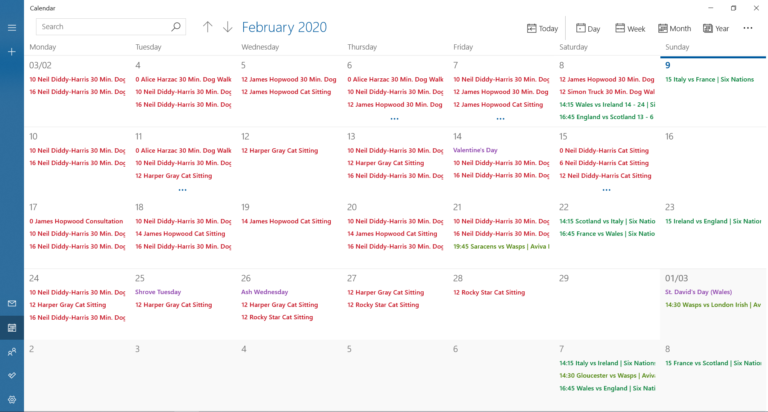Select the empty day Sunday 16
The height and width of the screenshot is (412, 768).
(713, 162)
